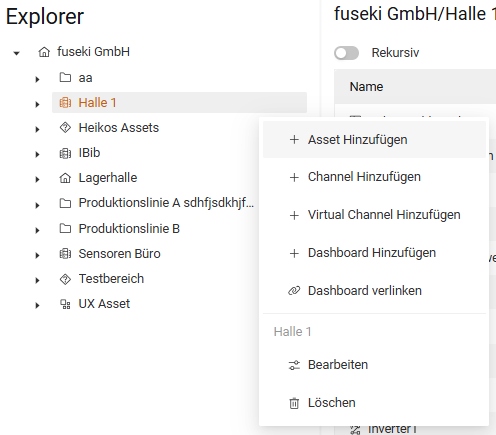Expand the Testbereich tree node

(37, 280)
